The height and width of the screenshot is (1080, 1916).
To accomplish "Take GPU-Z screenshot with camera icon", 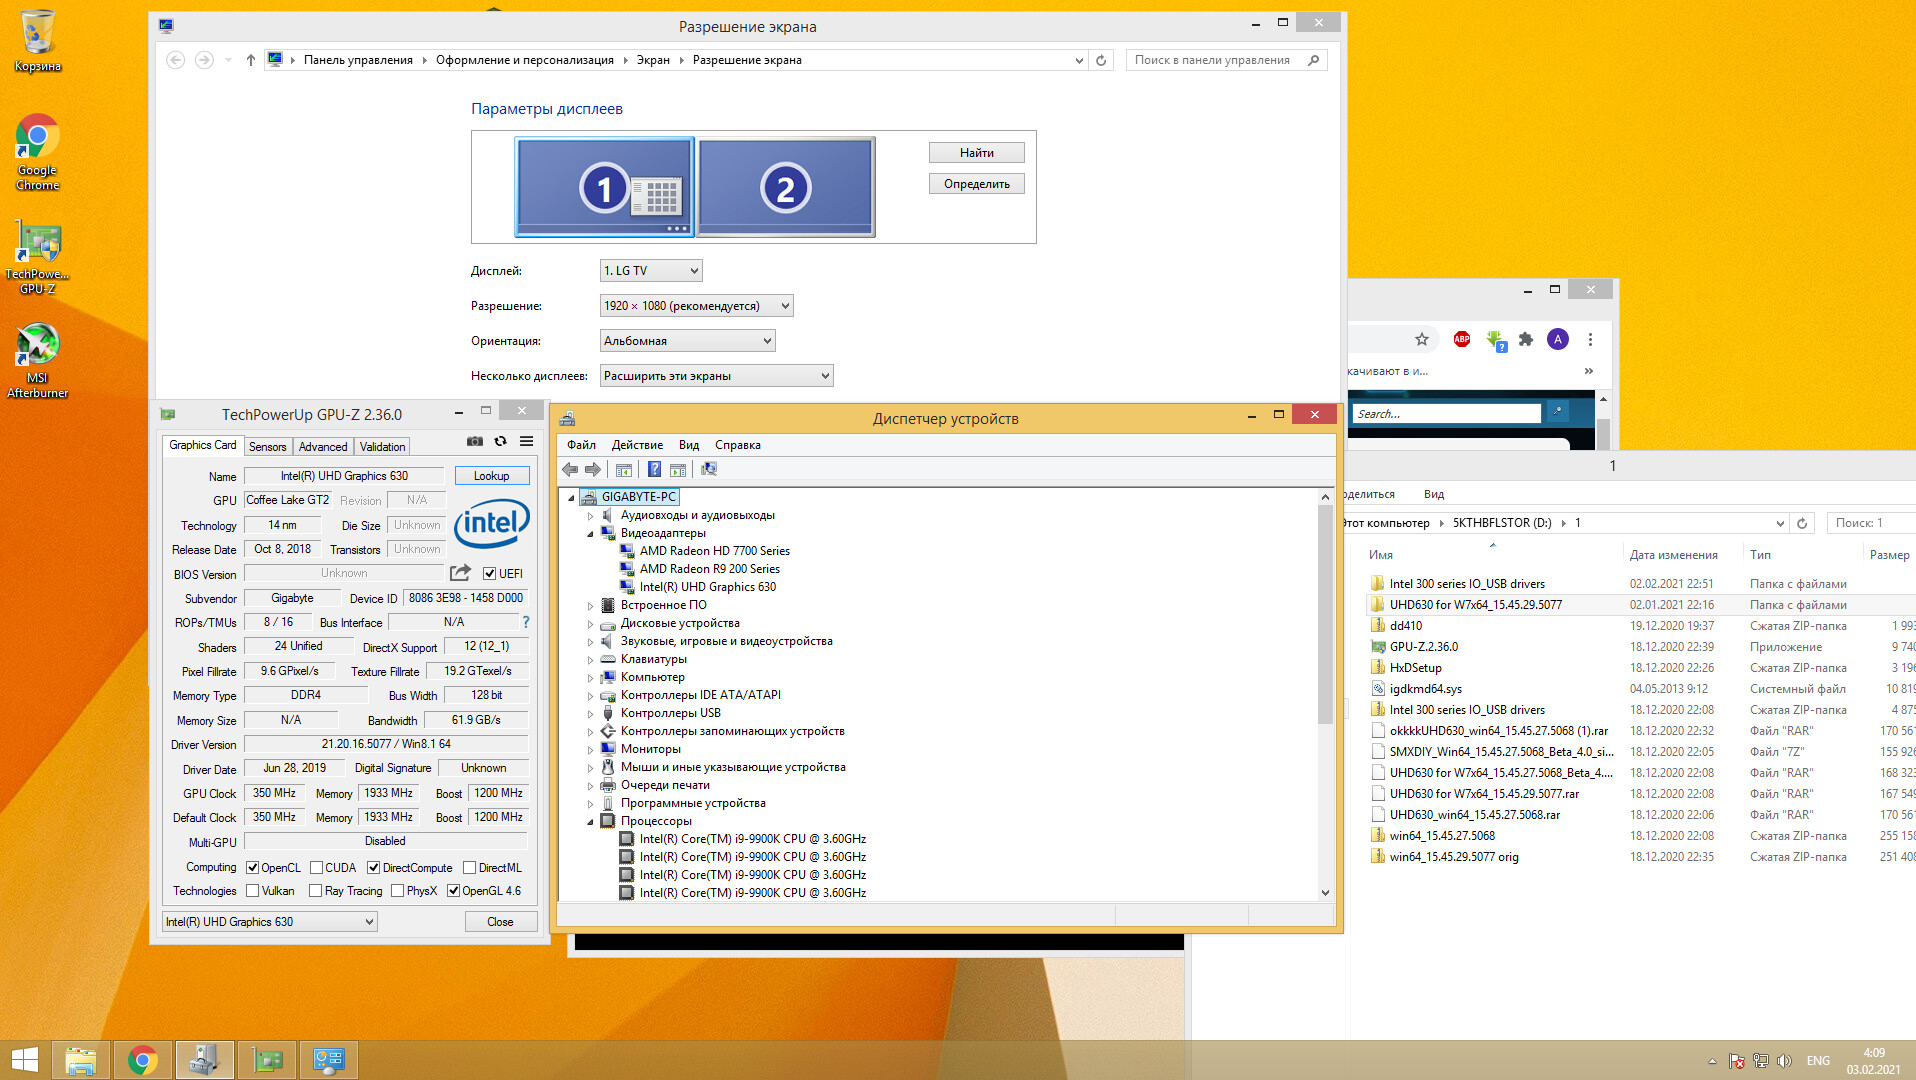I will (x=475, y=441).
